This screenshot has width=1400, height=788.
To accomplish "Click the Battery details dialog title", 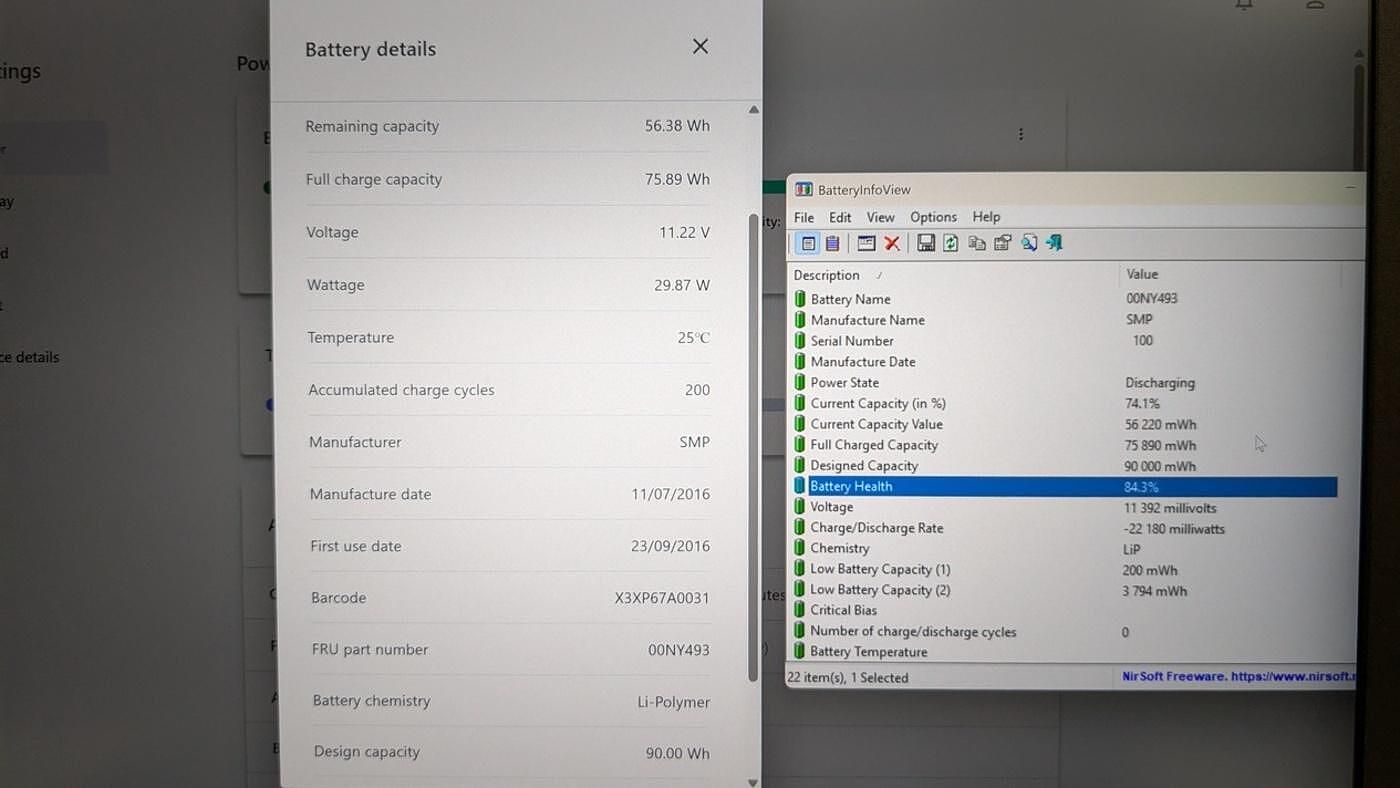I will click(x=370, y=49).
